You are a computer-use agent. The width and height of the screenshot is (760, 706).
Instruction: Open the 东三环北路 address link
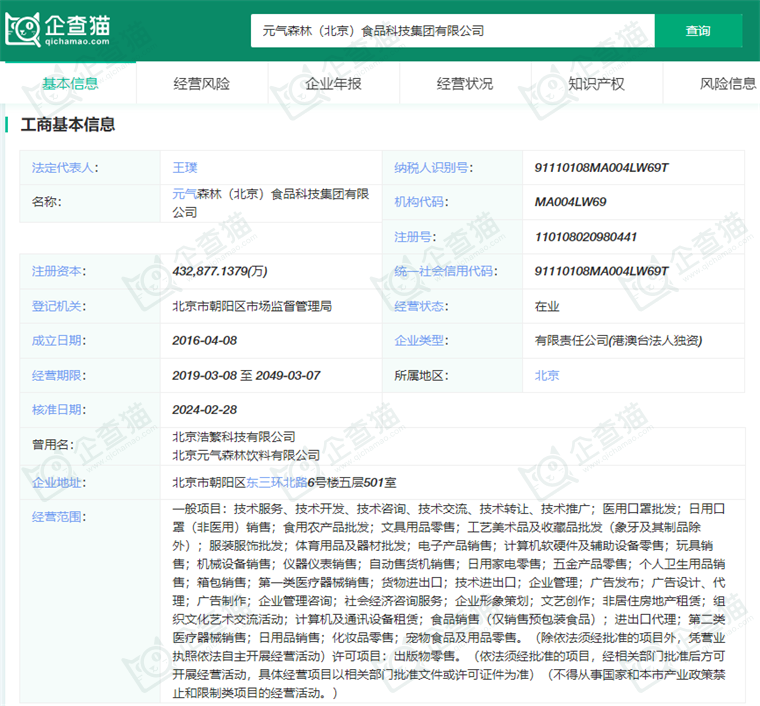[277, 483]
